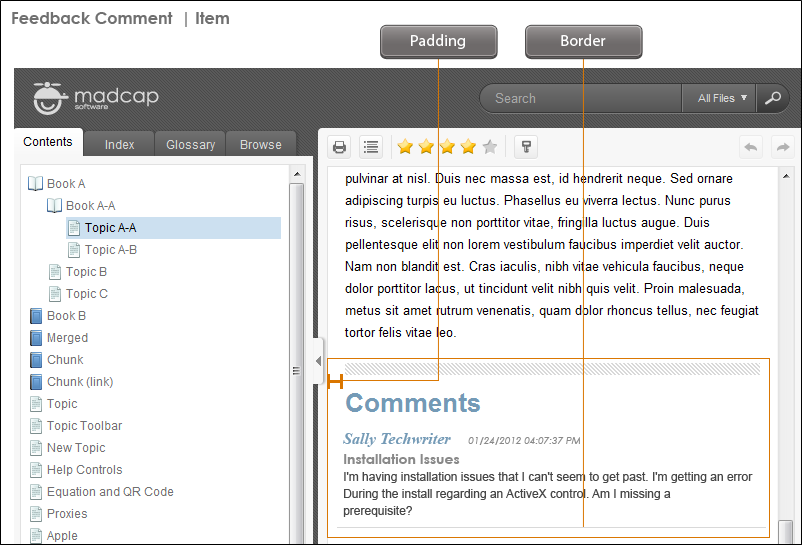Open the All Files search filter dropdown
This screenshot has width=802, height=545.
(x=720, y=98)
